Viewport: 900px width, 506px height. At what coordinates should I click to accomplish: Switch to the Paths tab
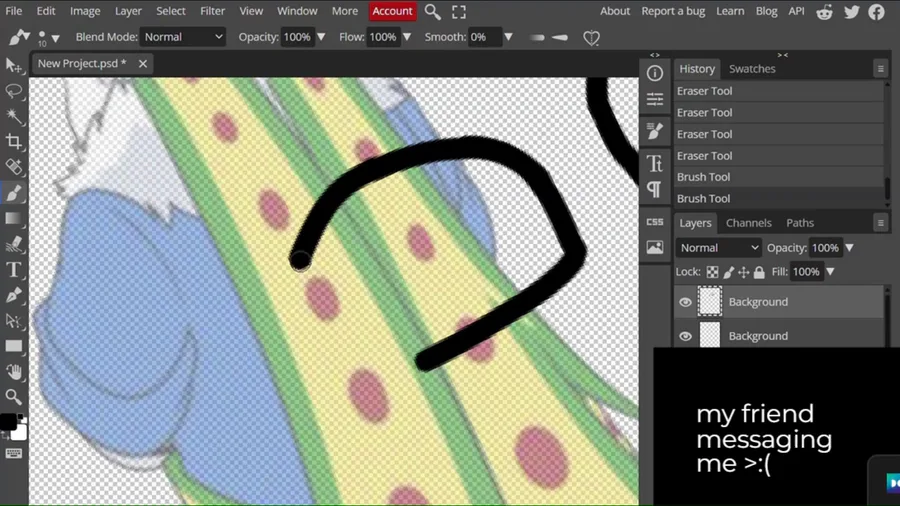pyautogui.click(x=800, y=223)
